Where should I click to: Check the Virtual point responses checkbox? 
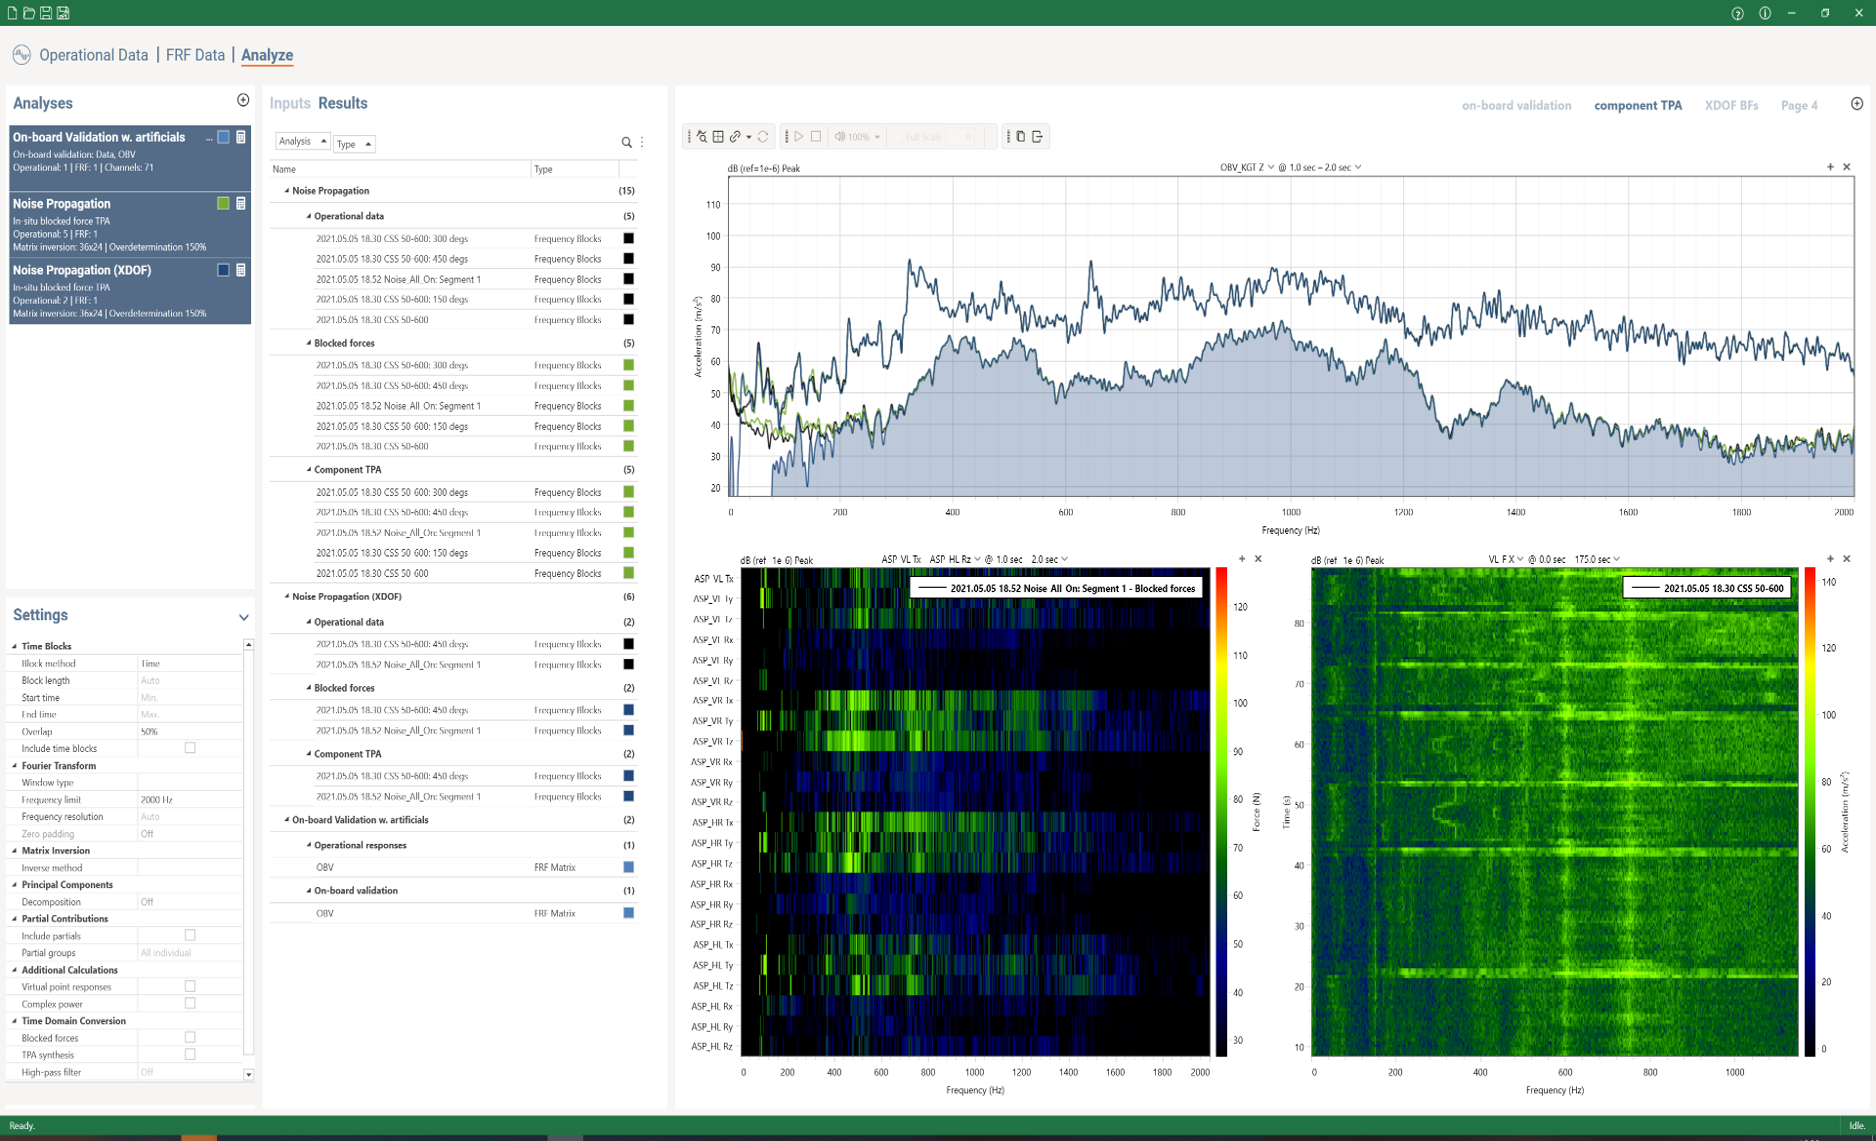pyautogui.click(x=190, y=986)
